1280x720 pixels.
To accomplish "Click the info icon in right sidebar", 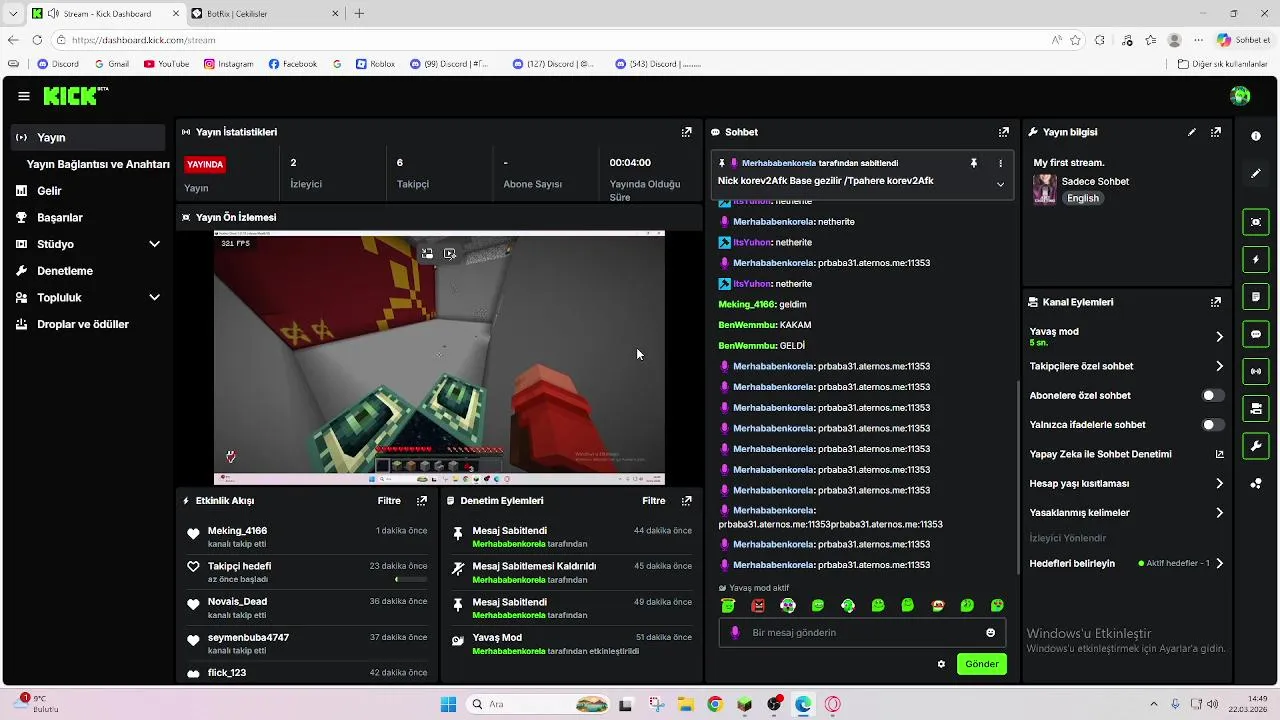I will coord(1256,136).
